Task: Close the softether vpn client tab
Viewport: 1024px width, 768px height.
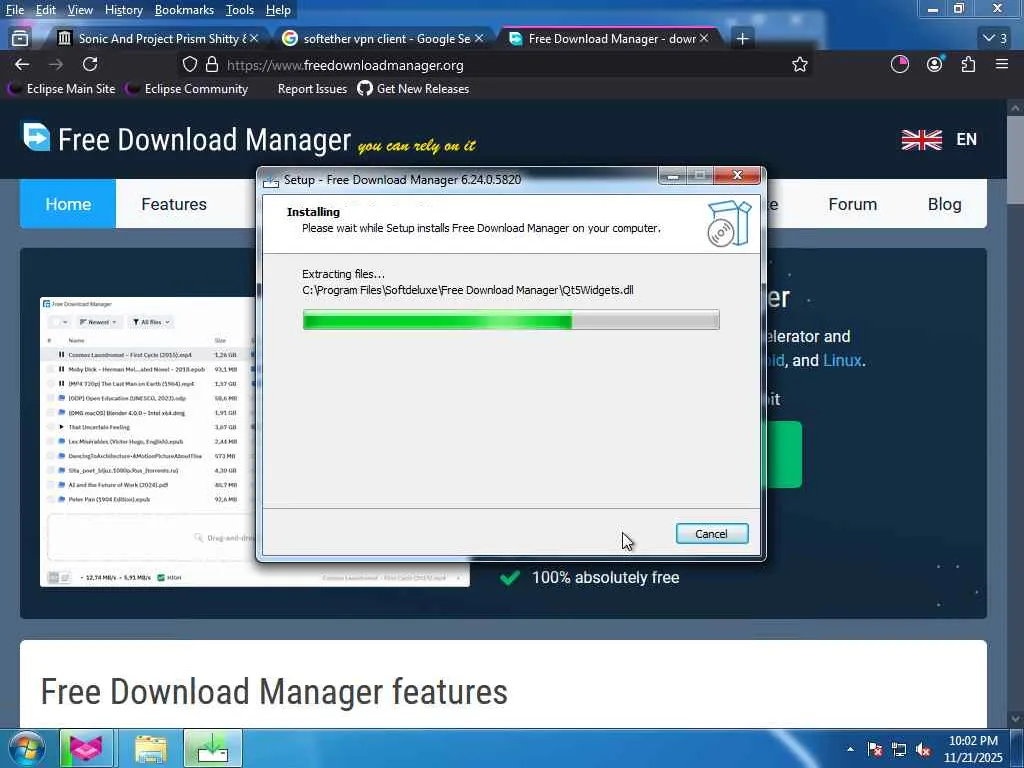Action: coord(479,39)
